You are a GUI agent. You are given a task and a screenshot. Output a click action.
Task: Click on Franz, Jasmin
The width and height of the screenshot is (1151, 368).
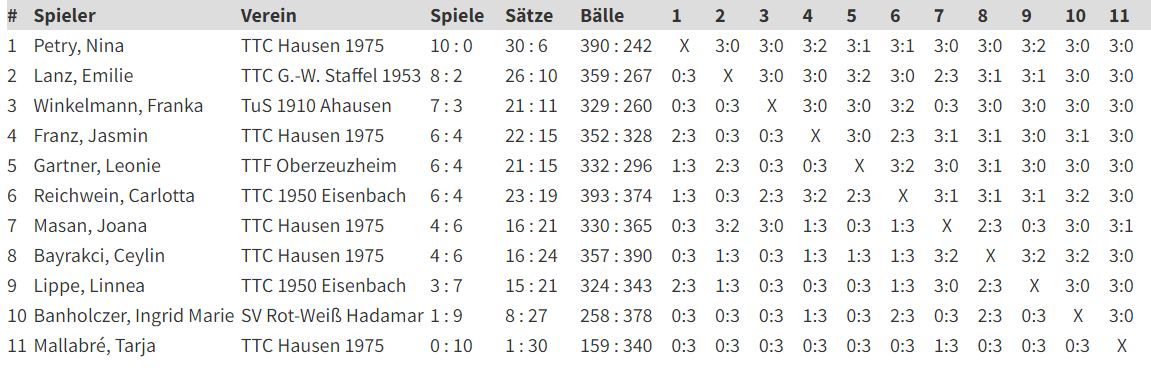pos(91,136)
